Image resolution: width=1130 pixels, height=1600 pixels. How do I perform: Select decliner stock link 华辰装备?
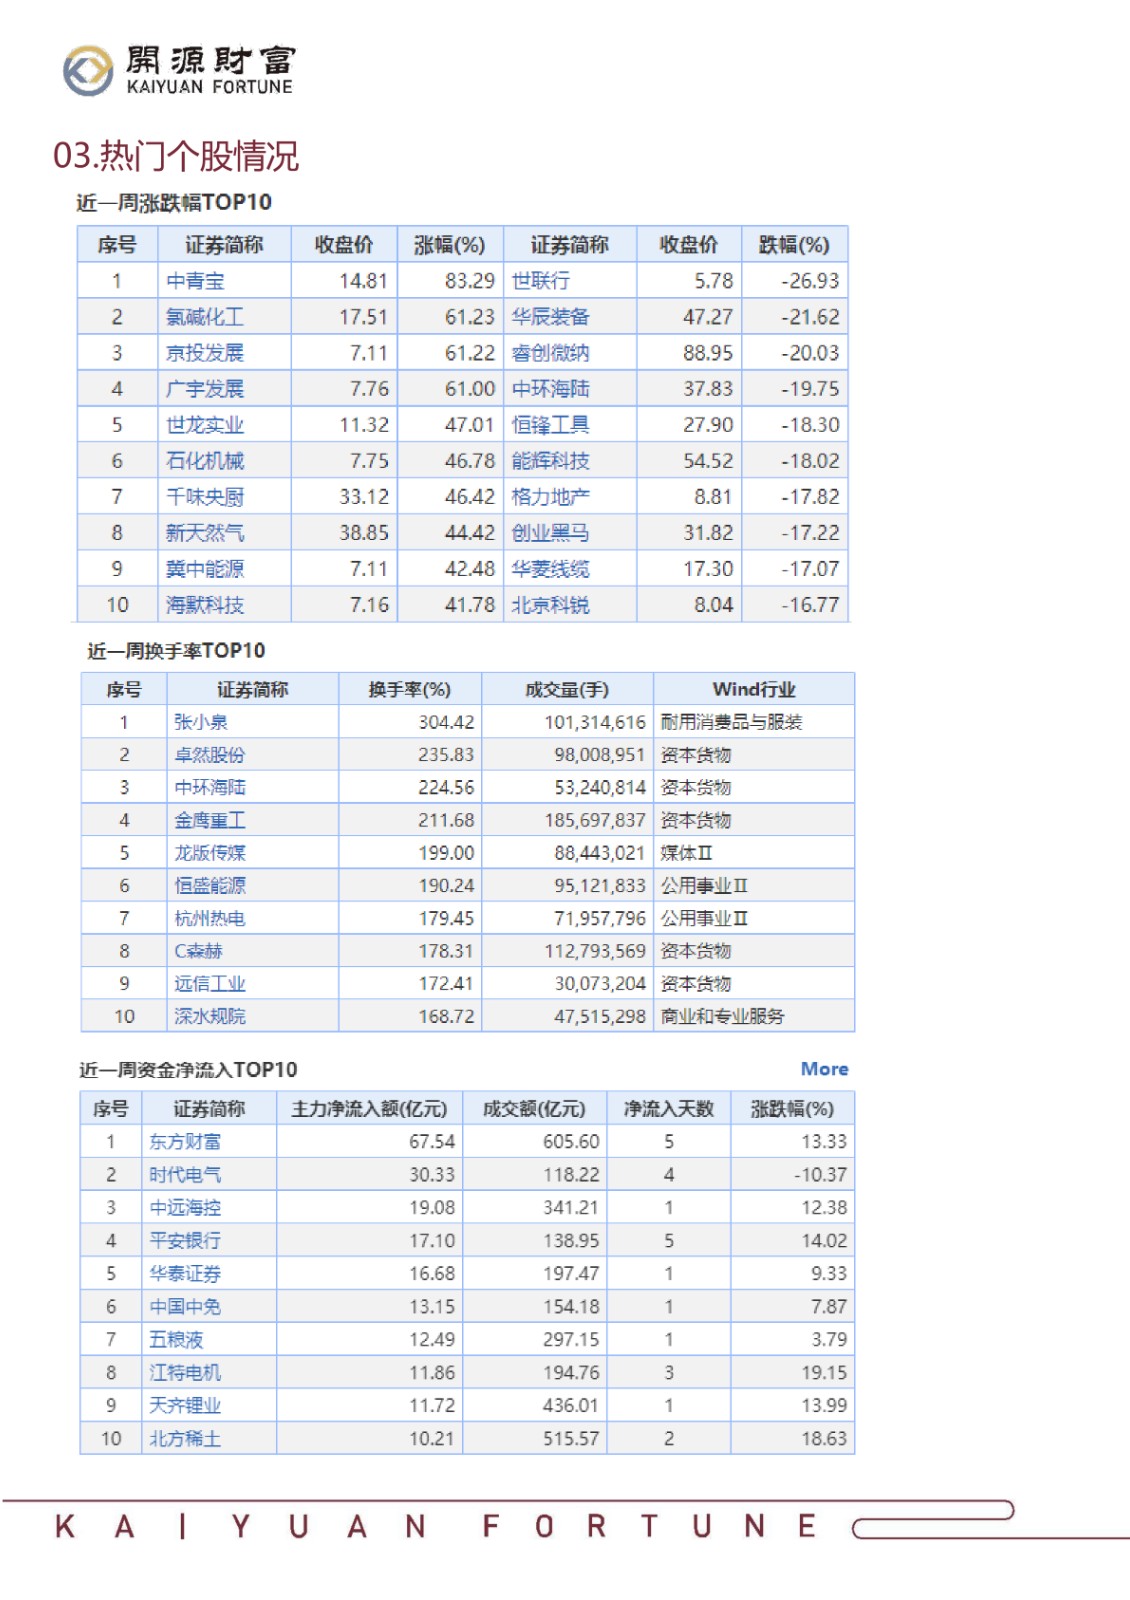[551, 317]
